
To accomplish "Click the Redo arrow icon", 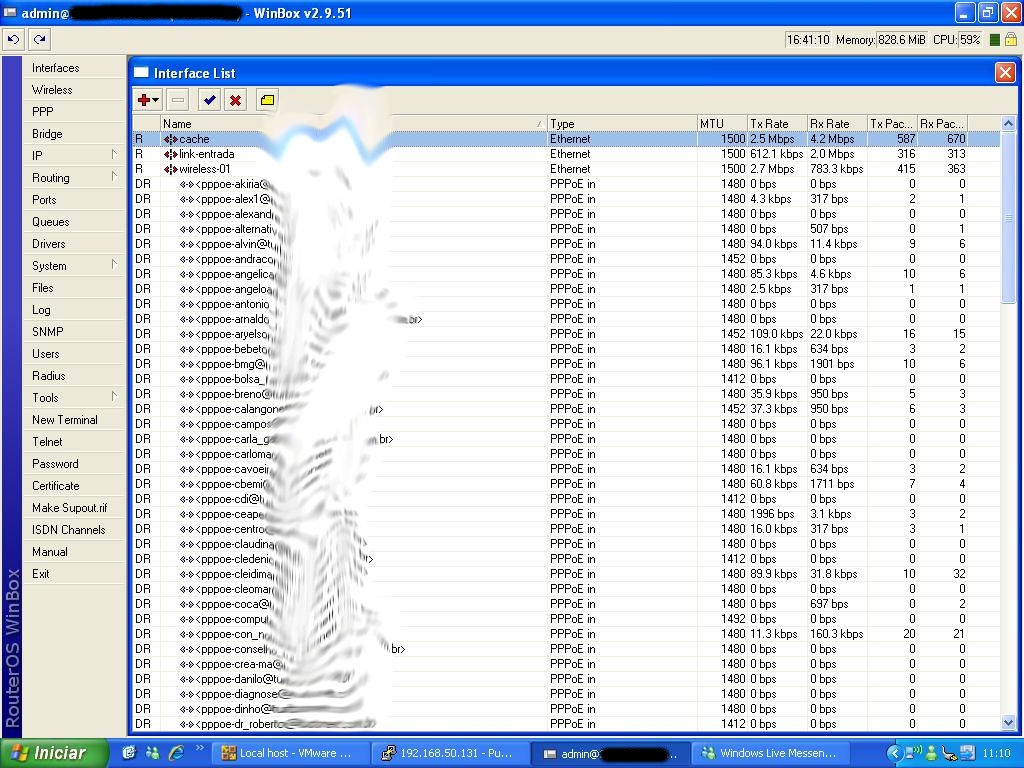I will pos(39,40).
